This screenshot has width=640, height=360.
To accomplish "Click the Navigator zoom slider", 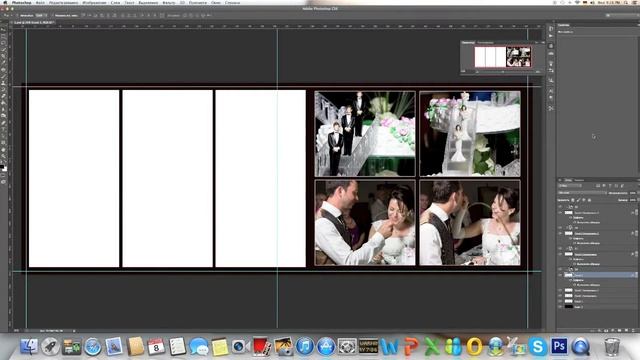I will pyautogui.click(x=503, y=71).
